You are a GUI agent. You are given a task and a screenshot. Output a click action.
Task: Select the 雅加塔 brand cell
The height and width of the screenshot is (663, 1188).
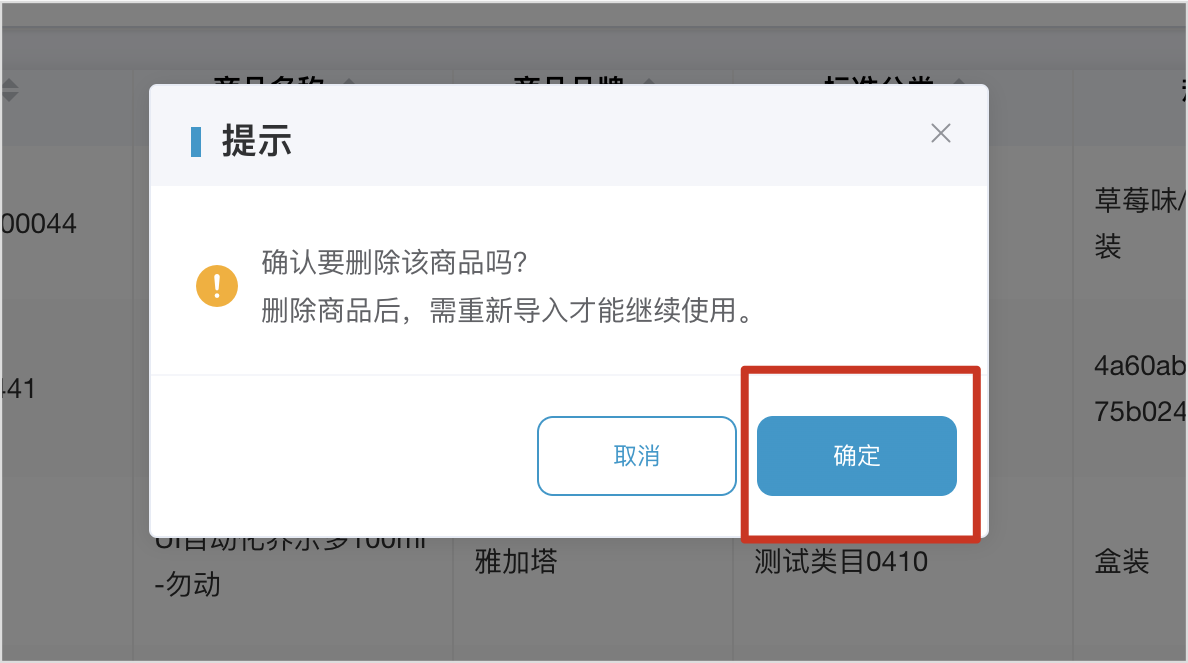(x=516, y=561)
